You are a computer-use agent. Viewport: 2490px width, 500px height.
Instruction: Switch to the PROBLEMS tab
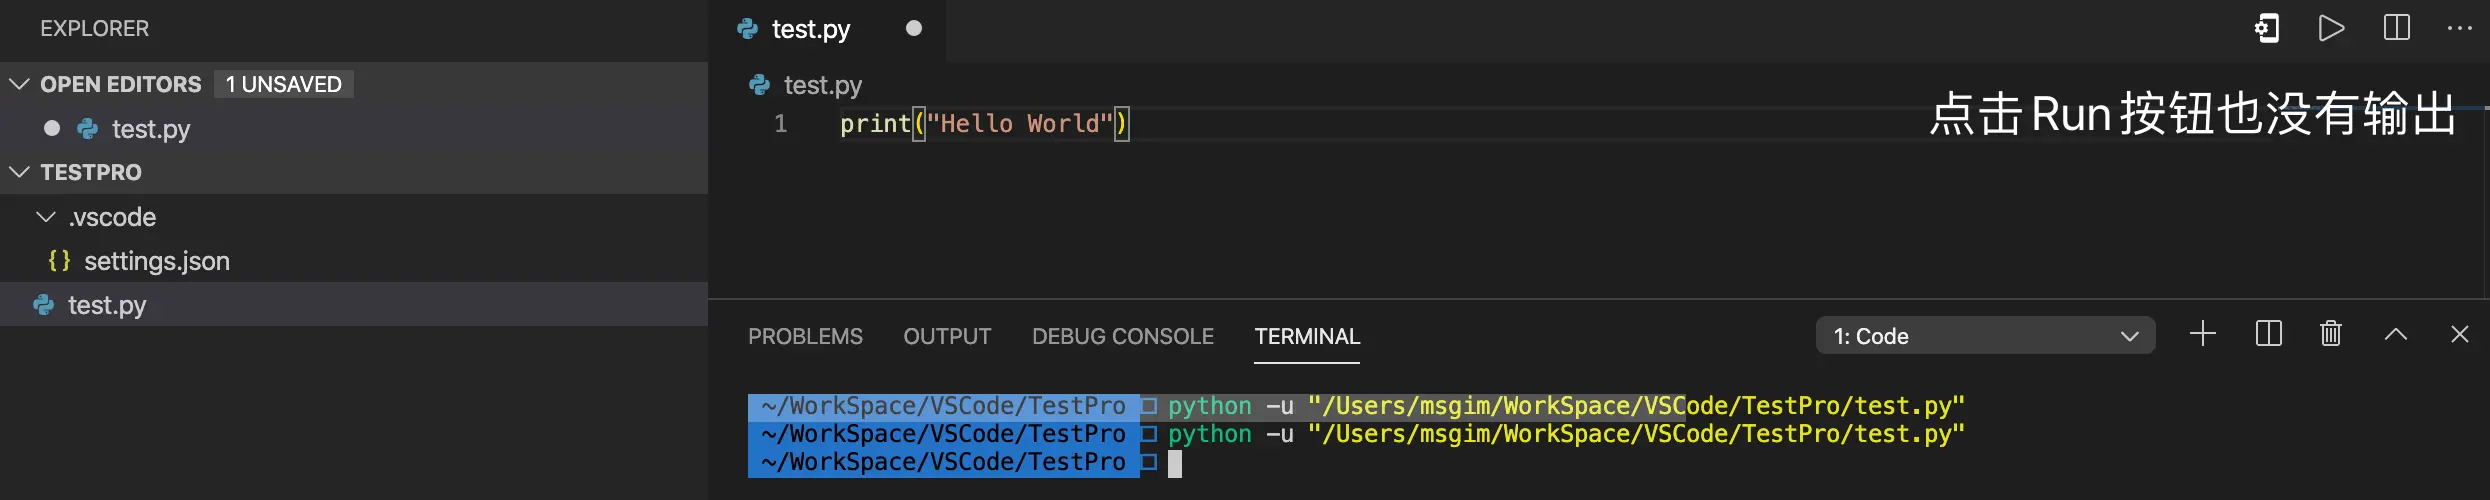click(805, 337)
